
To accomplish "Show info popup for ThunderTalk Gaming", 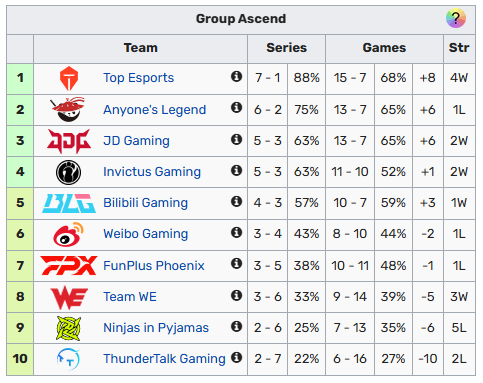I will point(236,357).
